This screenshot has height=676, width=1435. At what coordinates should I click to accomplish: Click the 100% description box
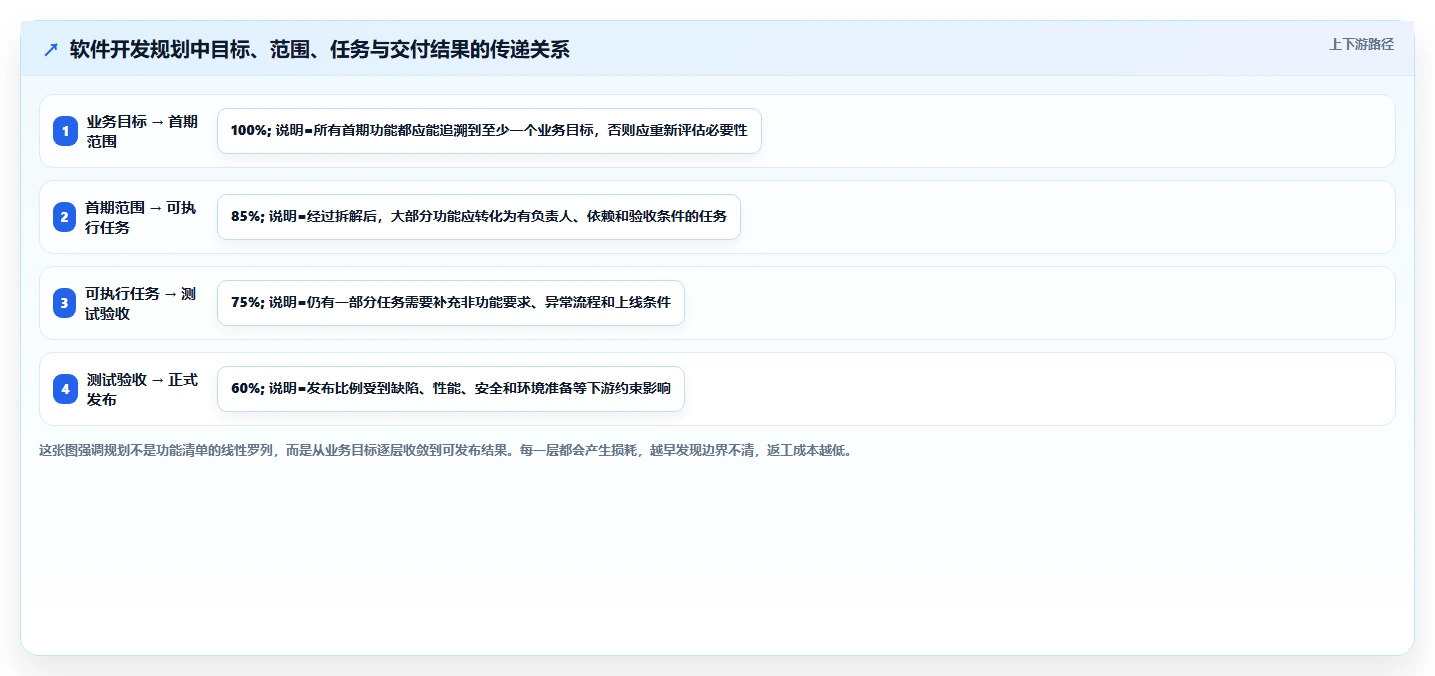click(489, 131)
